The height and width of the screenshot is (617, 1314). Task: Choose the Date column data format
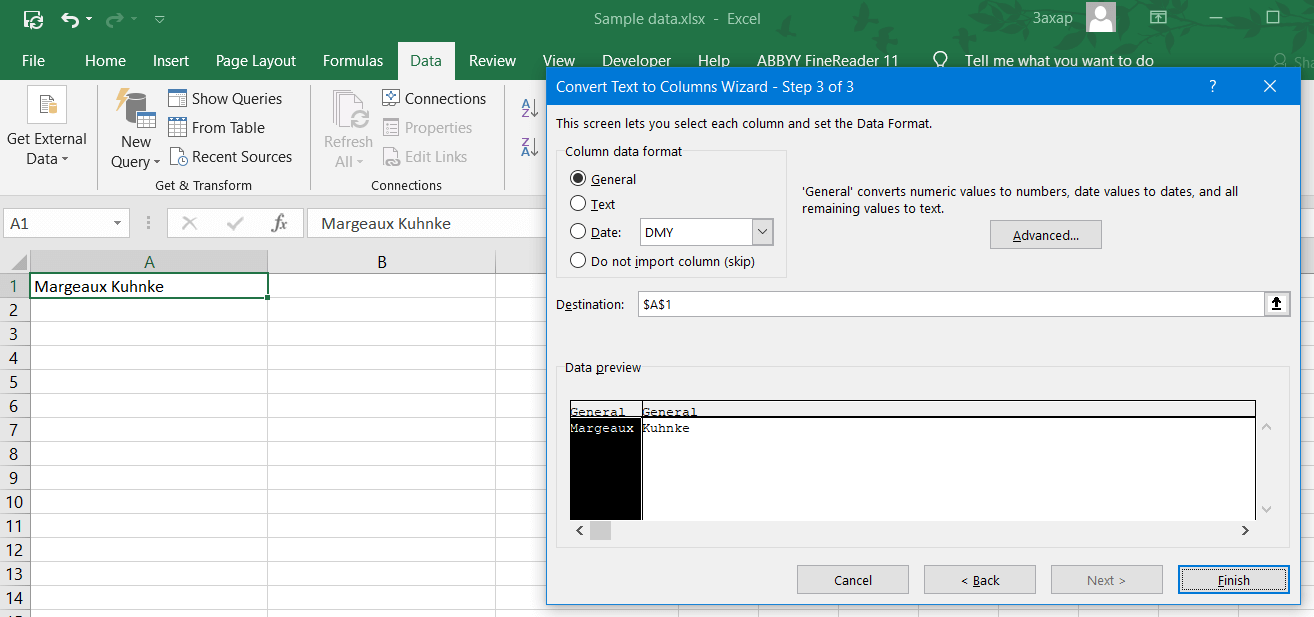coord(577,231)
